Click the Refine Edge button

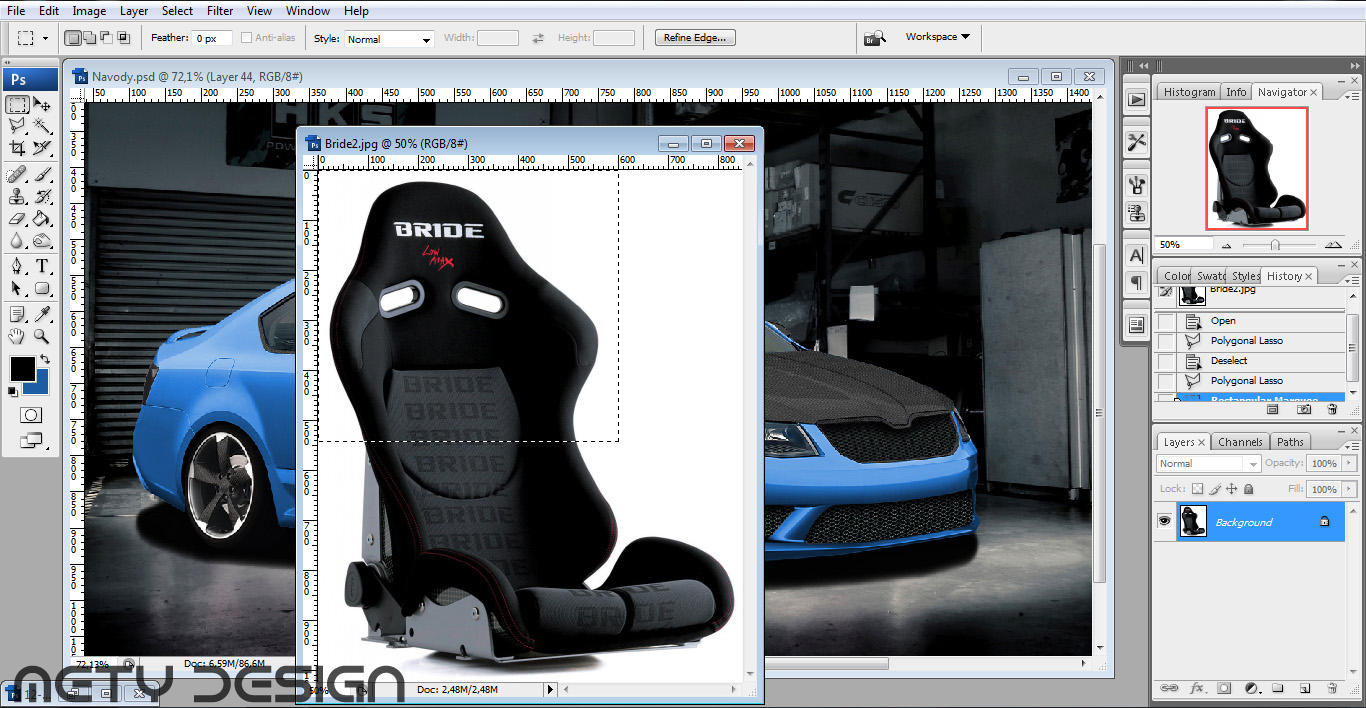(696, 38)
